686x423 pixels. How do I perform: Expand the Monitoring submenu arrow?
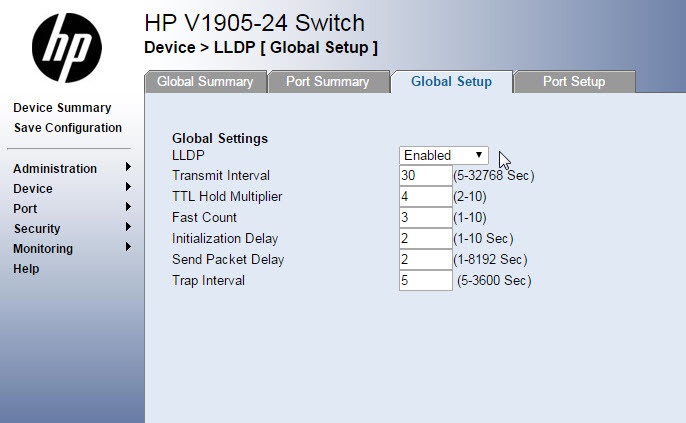point(128,247)
